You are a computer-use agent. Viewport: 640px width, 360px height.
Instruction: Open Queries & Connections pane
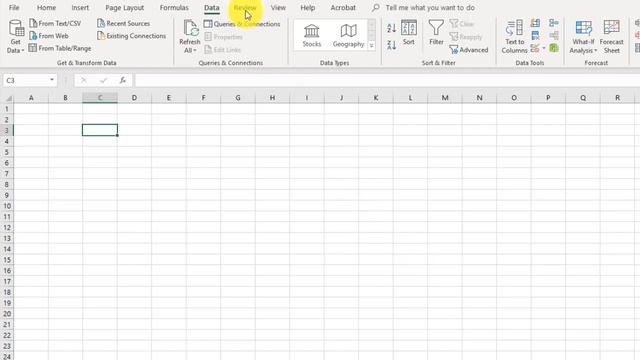pos(242,24)
